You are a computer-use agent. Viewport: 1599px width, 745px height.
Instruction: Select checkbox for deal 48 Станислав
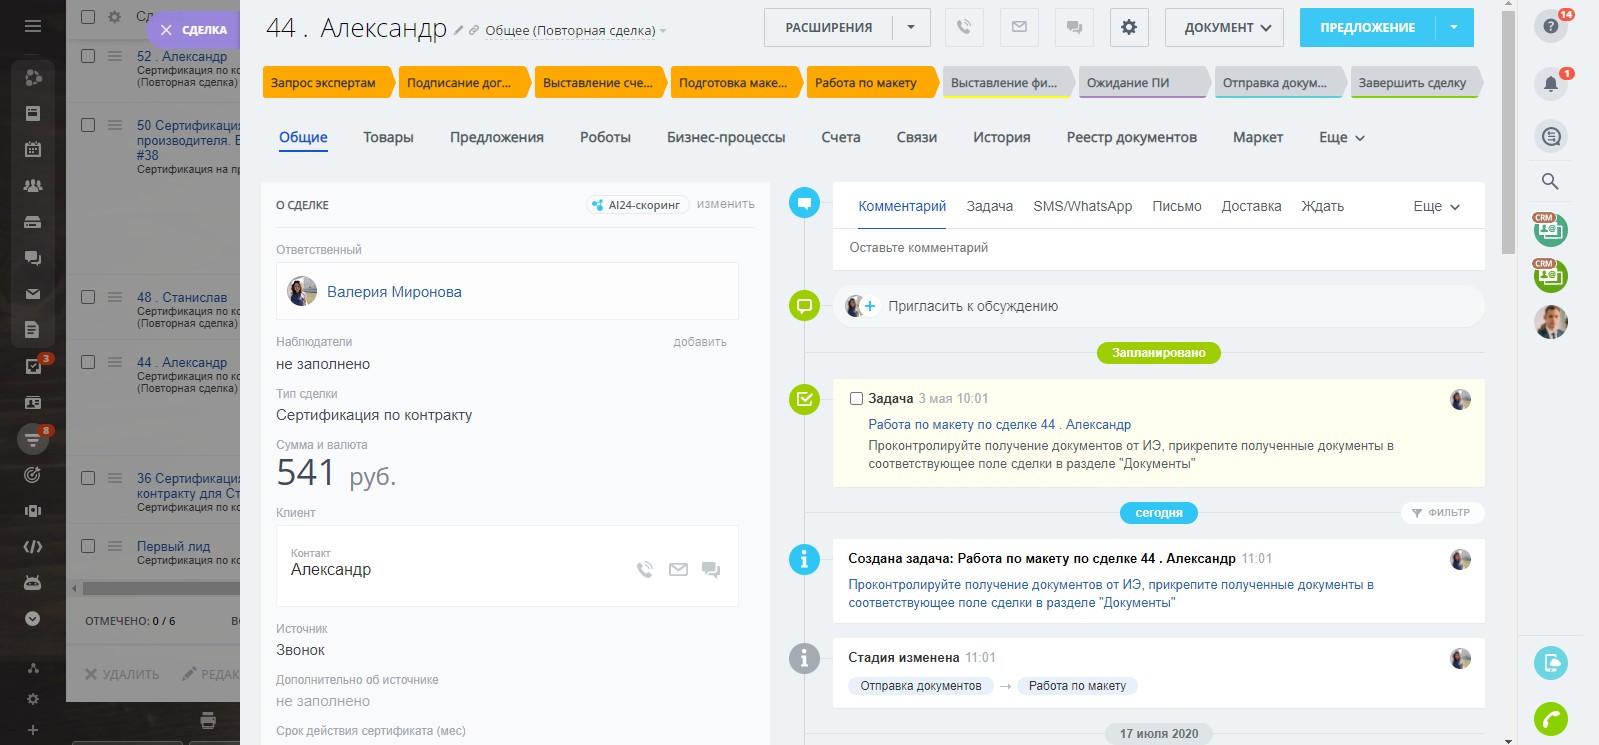coord(88,297)
